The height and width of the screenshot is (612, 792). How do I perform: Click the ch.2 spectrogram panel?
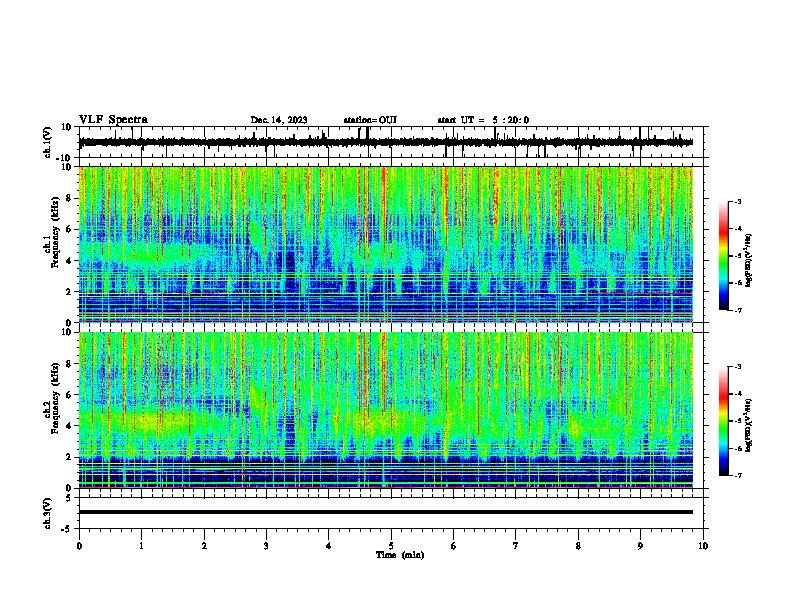point(386,410)
